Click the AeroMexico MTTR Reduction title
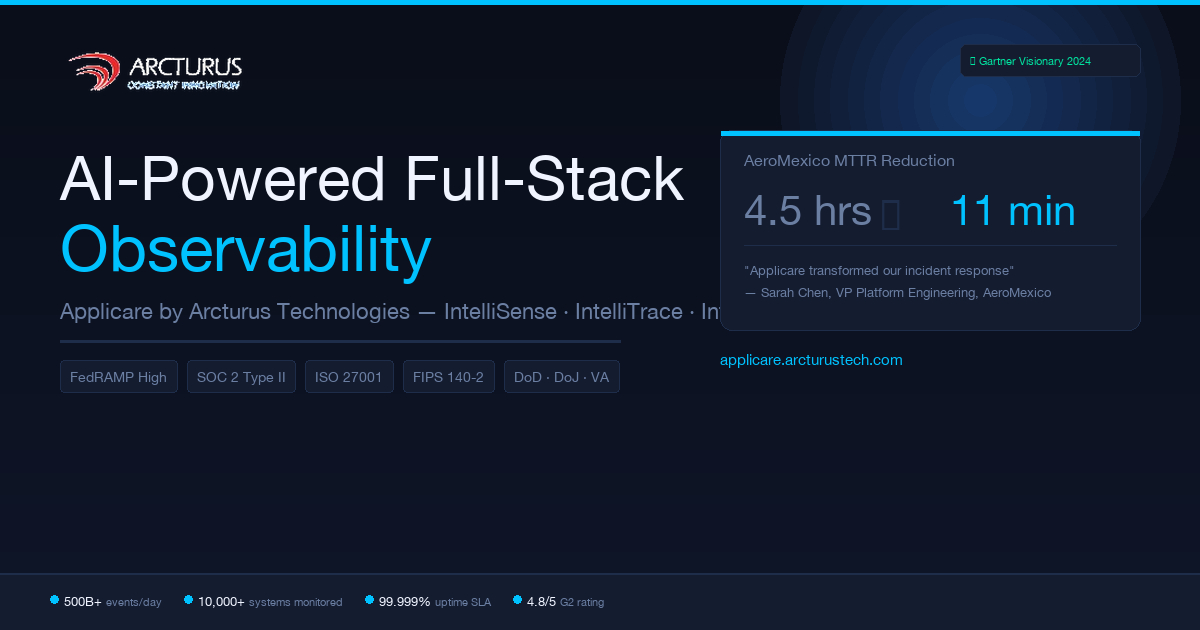 [x=849, y=161]
